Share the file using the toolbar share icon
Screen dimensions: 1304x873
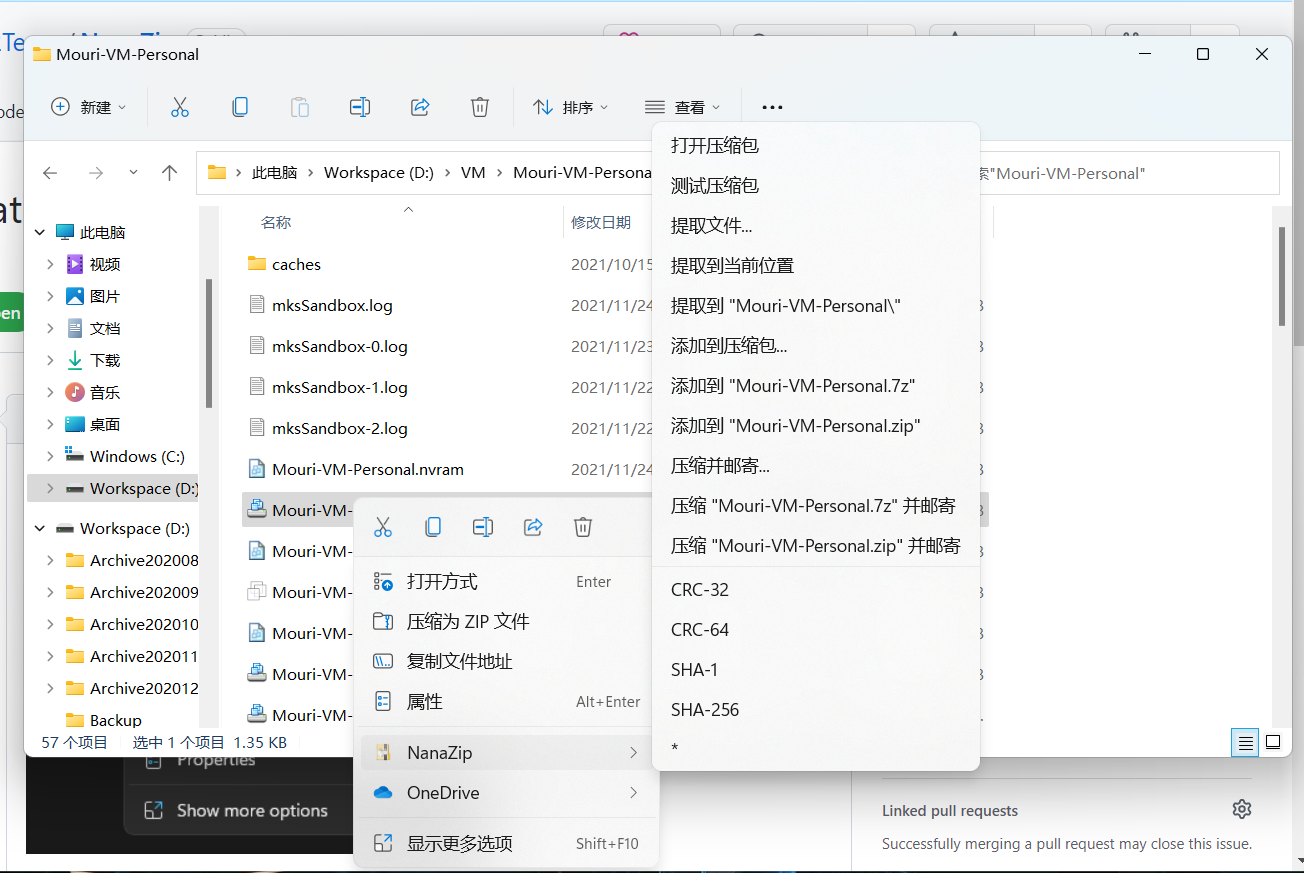[419, 107]
